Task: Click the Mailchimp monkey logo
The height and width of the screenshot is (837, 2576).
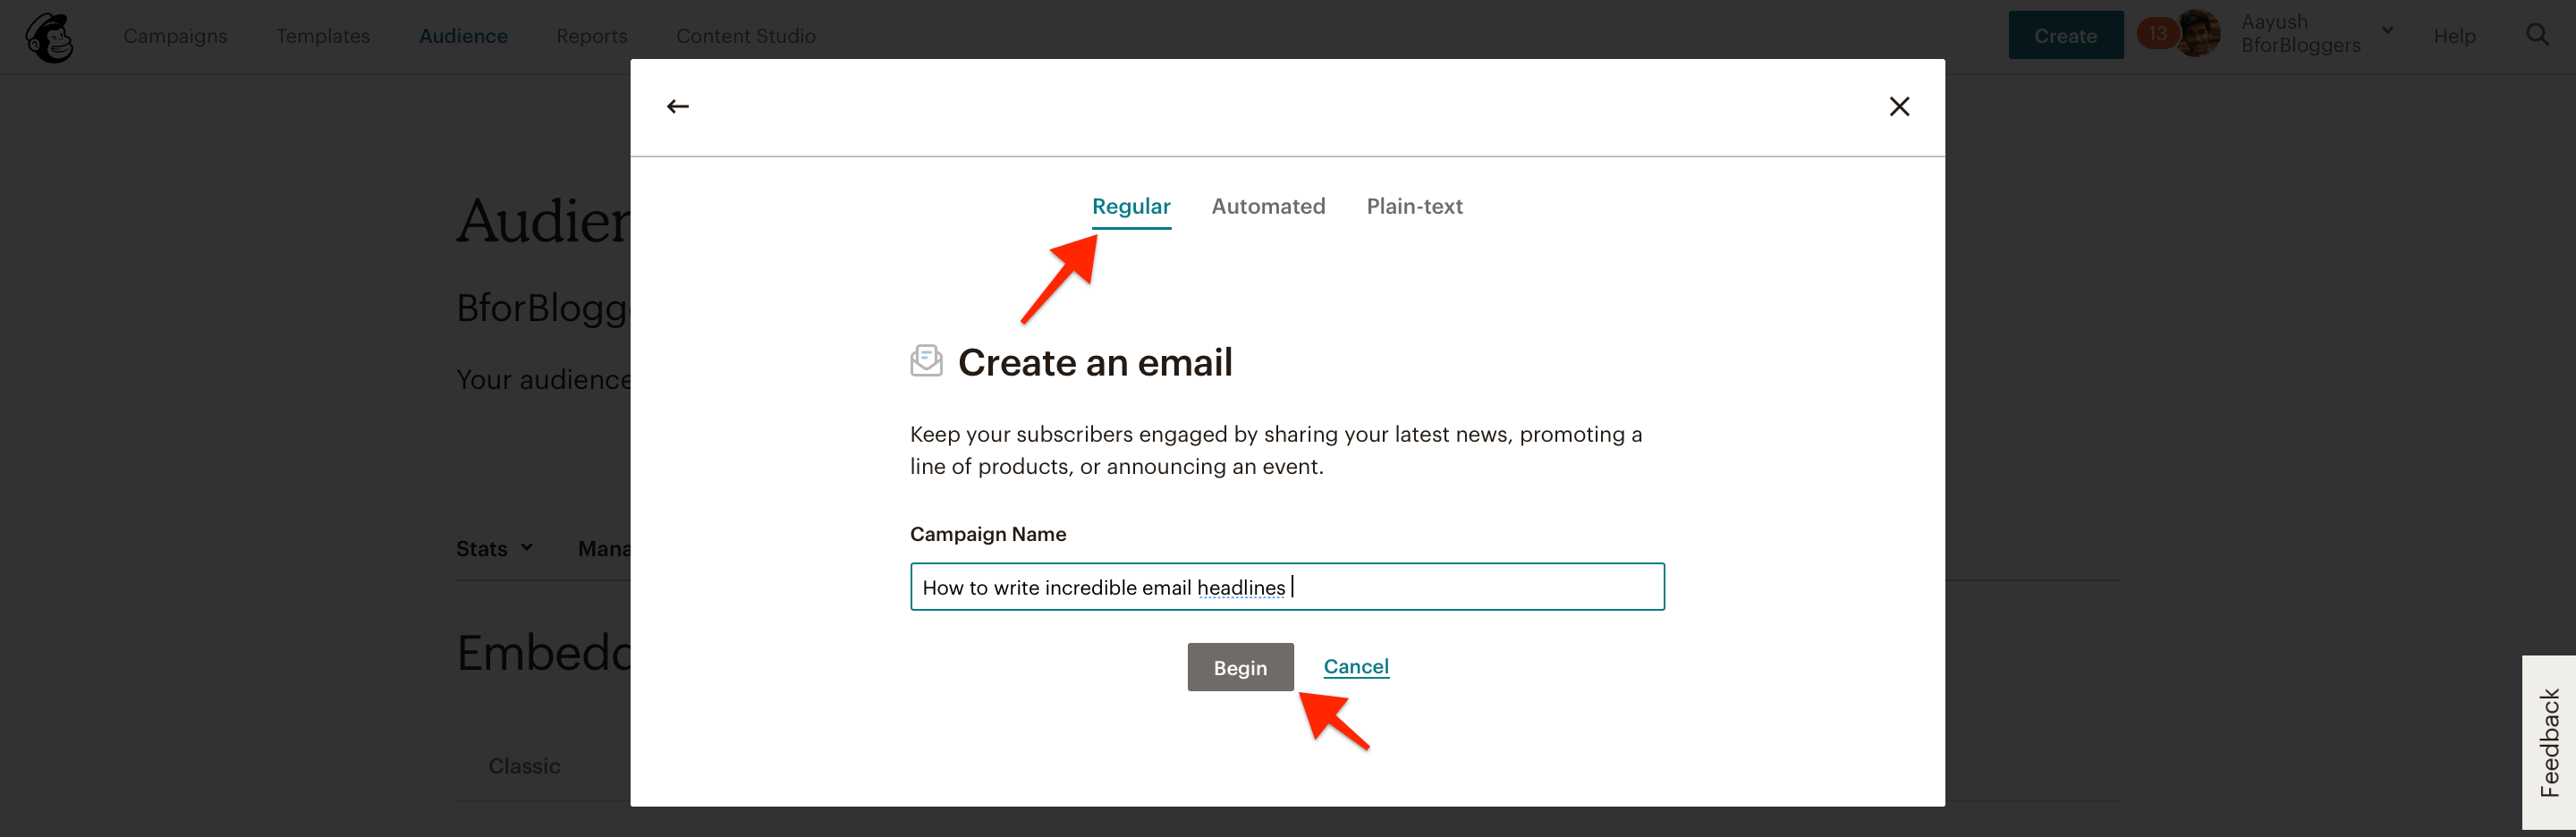Action: tap(49, 37)
